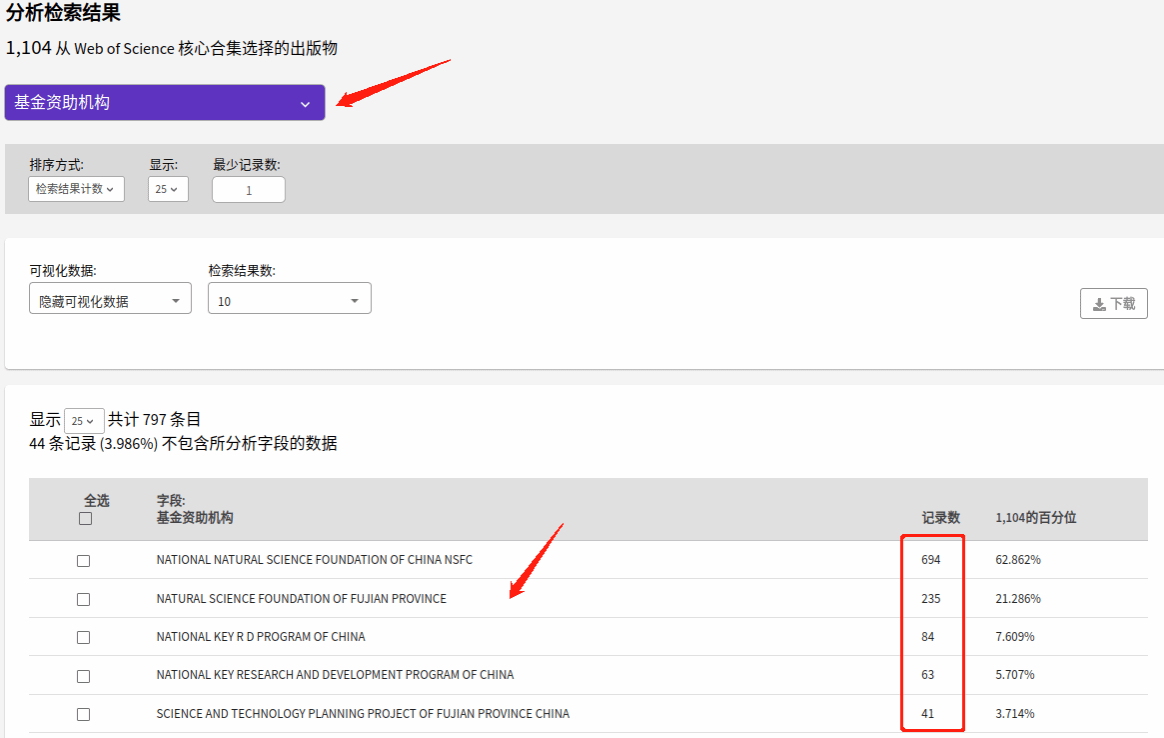Click the 1,104 publications summary line
Viewport: 1164px width, 738px height.
(x=171, y=48)
